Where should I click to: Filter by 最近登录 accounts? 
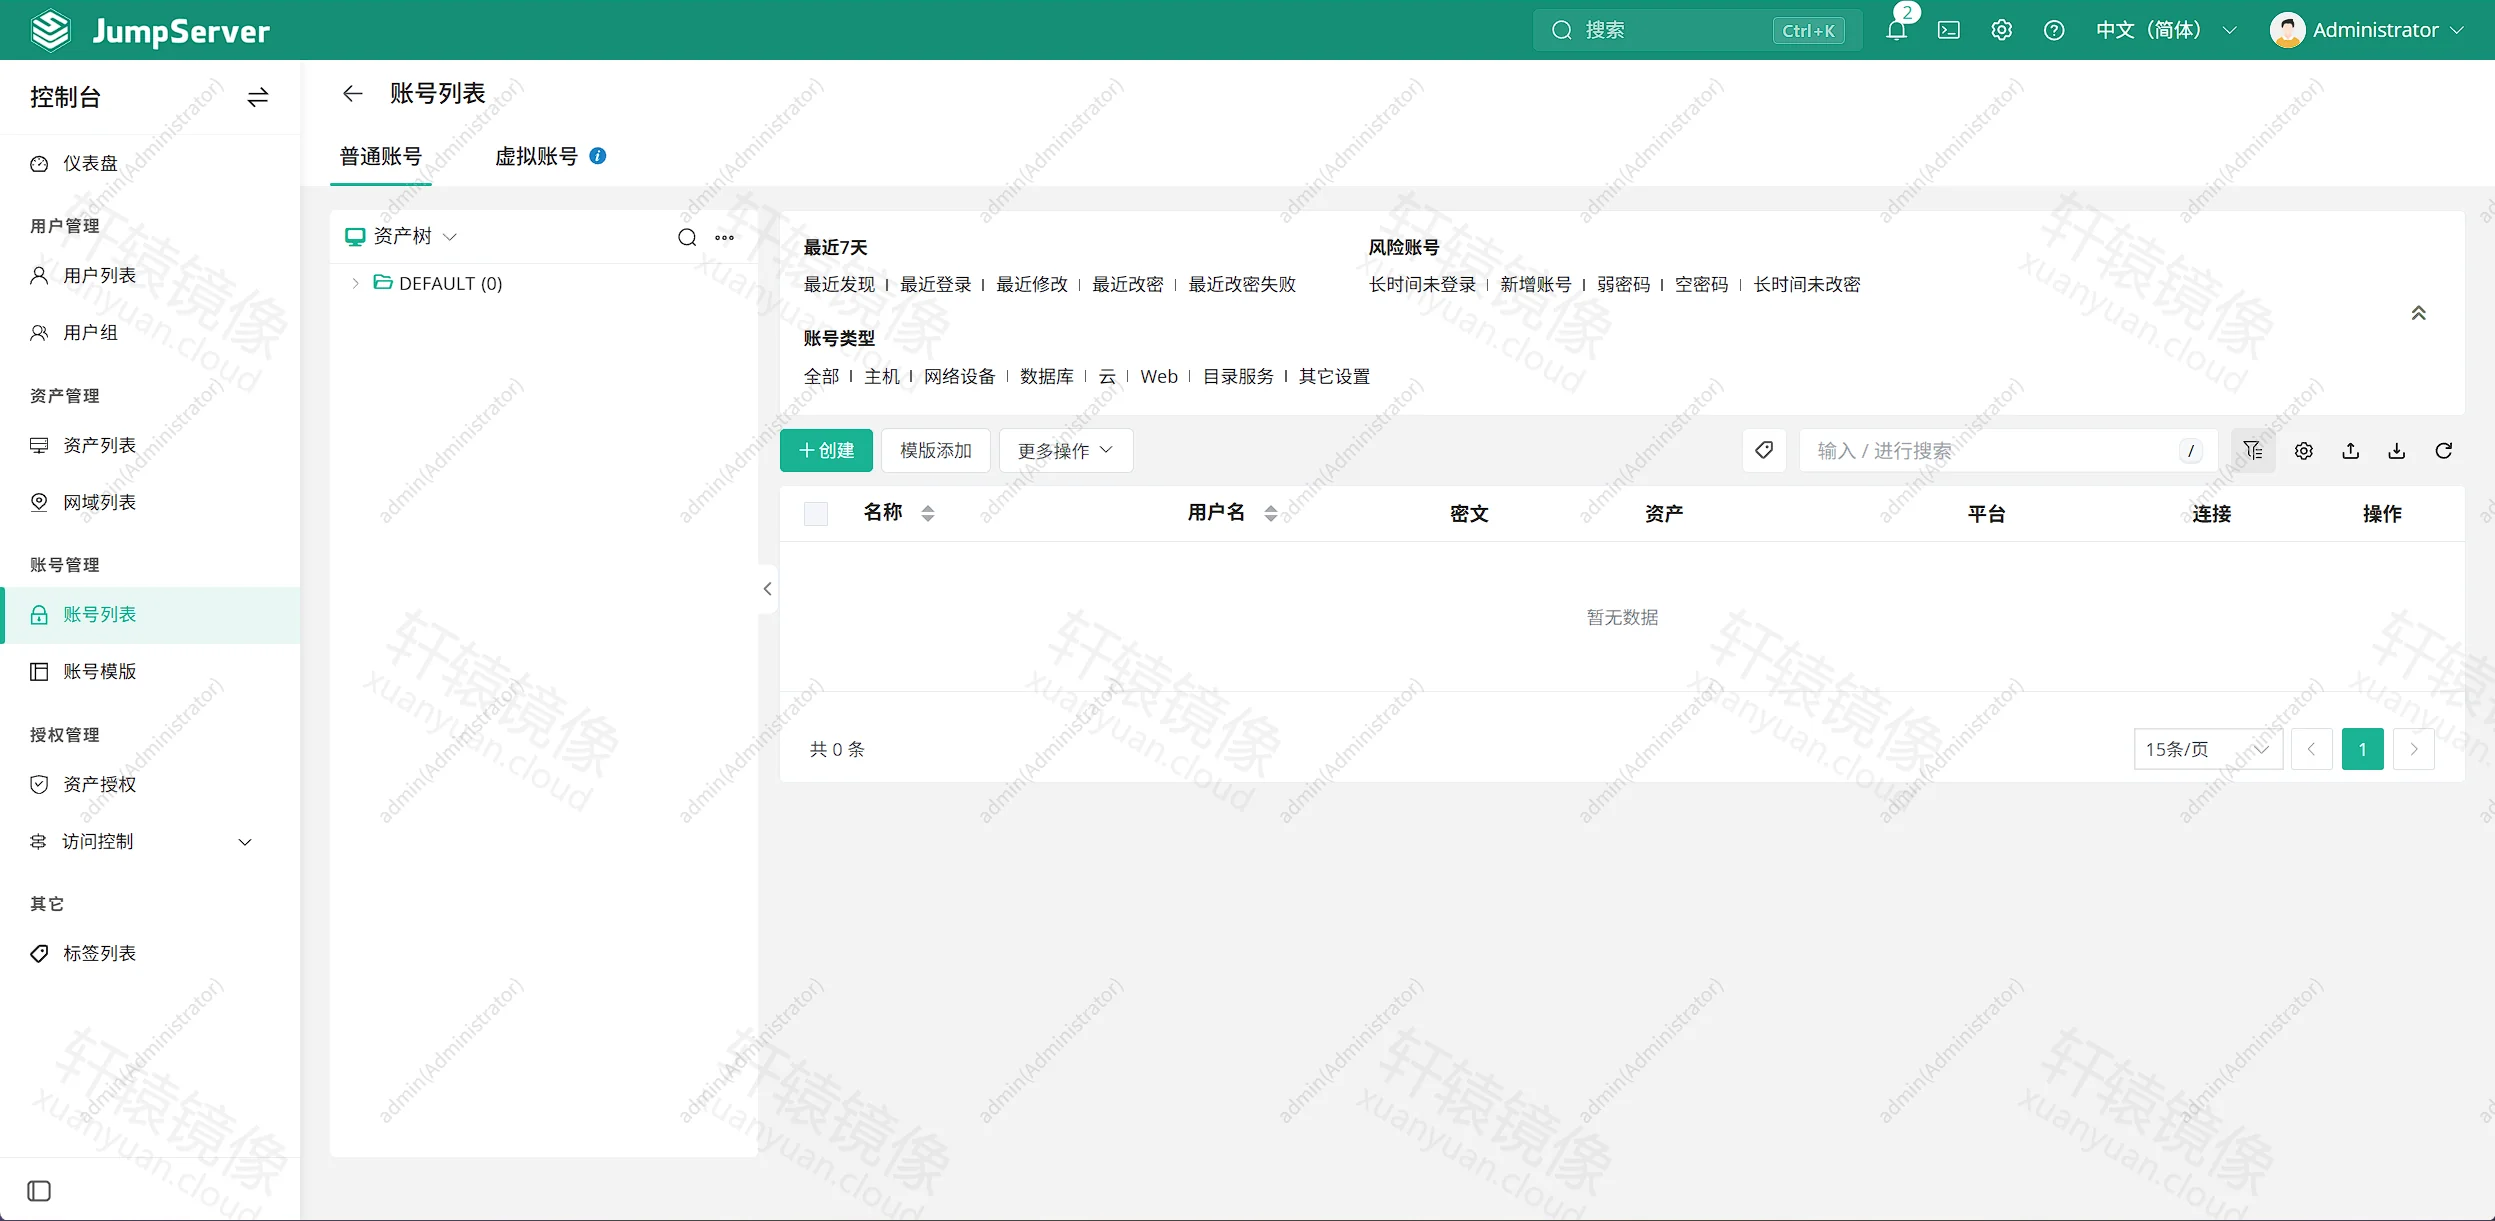[936, 284]
